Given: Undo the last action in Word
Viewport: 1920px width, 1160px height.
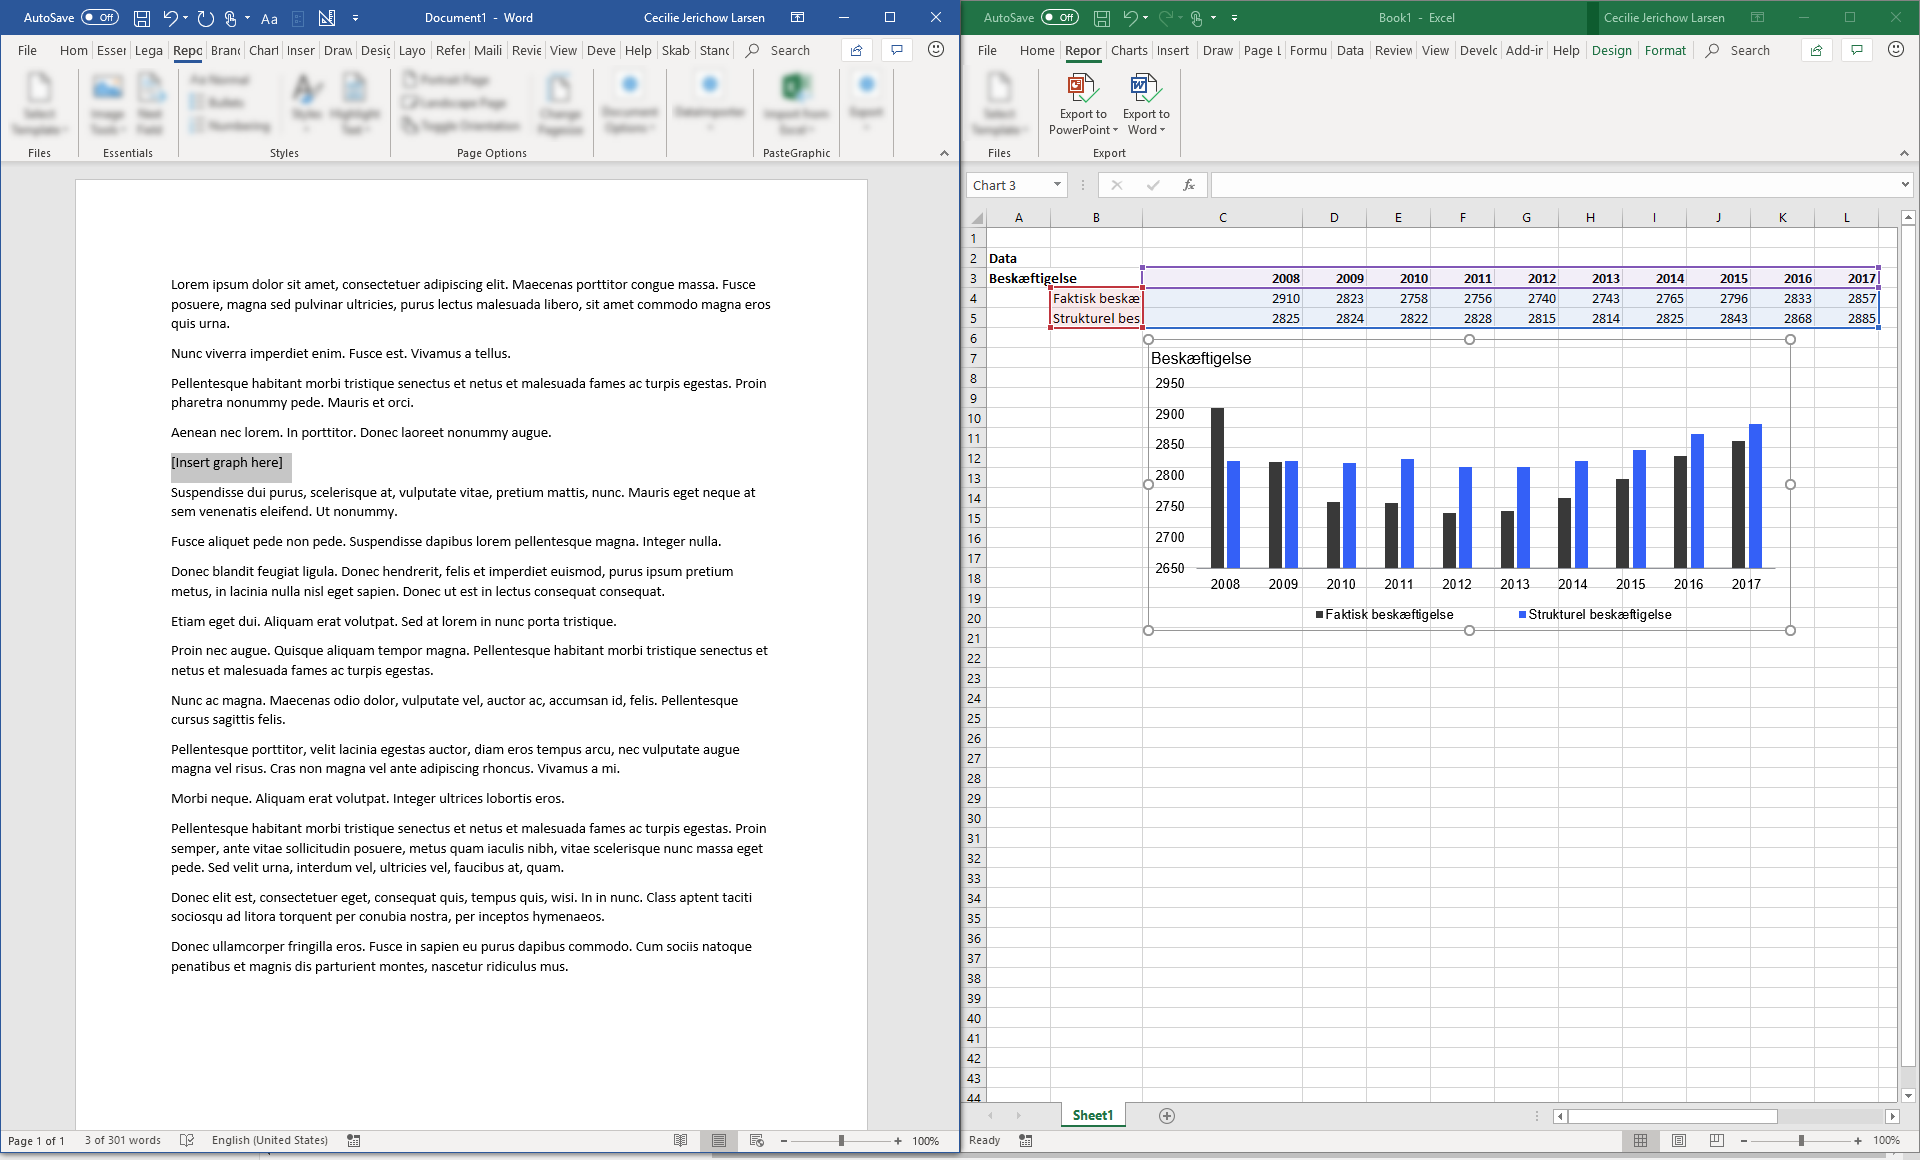Looking at the screenshot, I should click(170, 18).
